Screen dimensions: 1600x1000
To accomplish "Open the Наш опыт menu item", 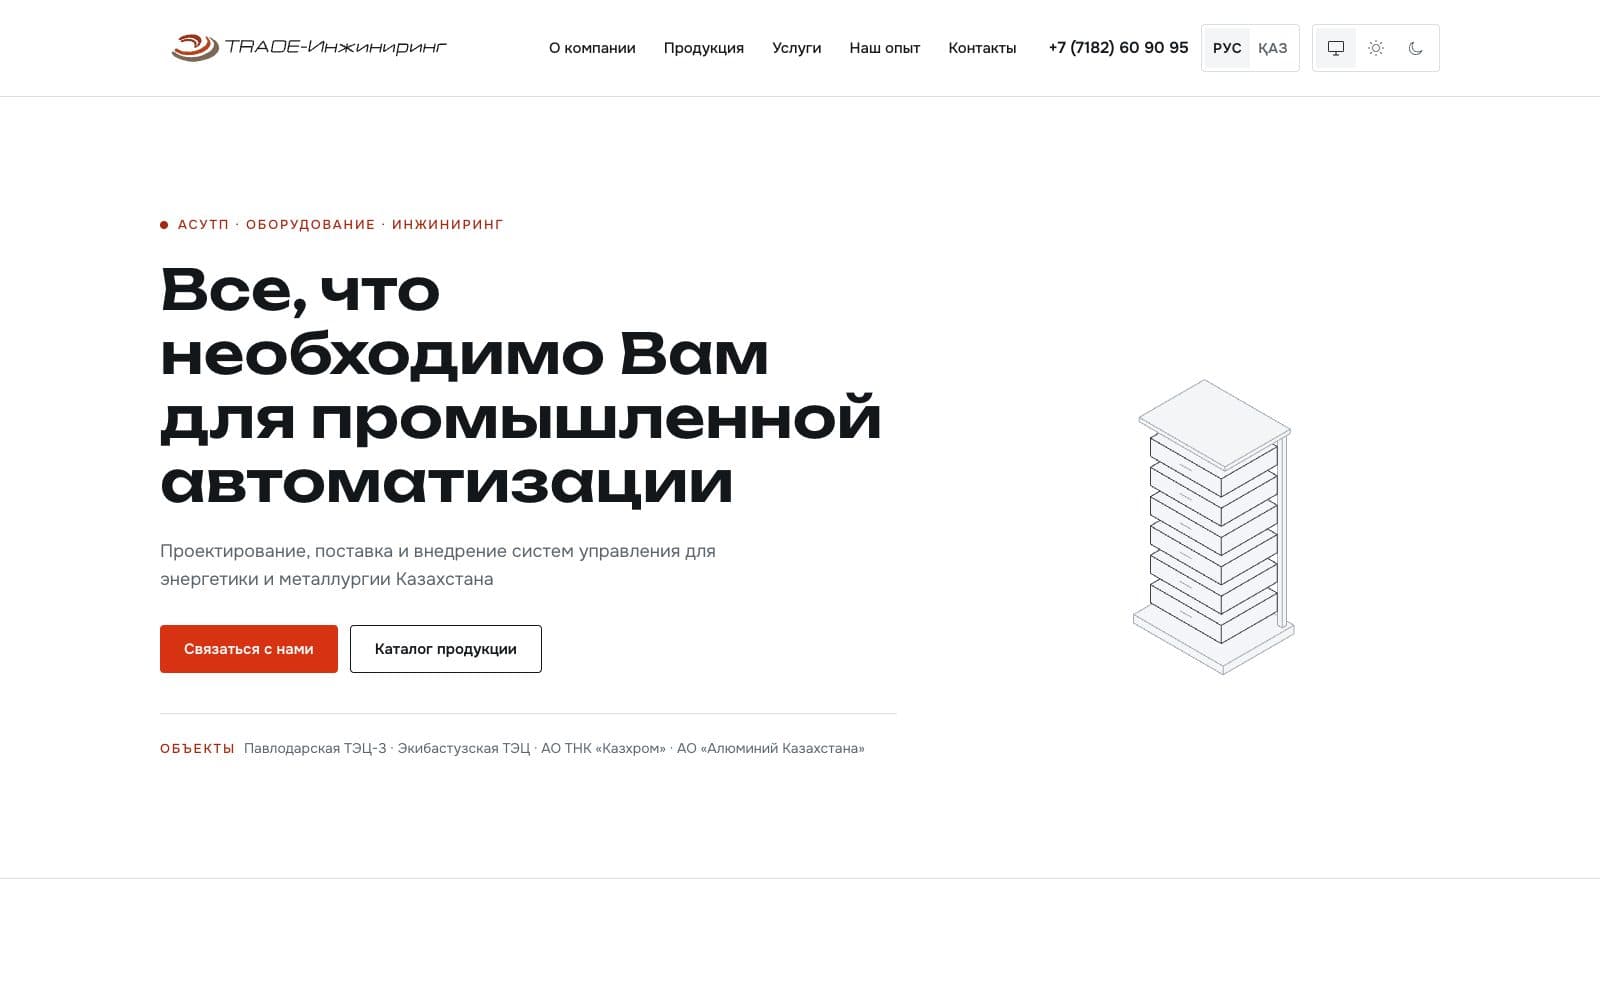I will (x=885, y=48).
